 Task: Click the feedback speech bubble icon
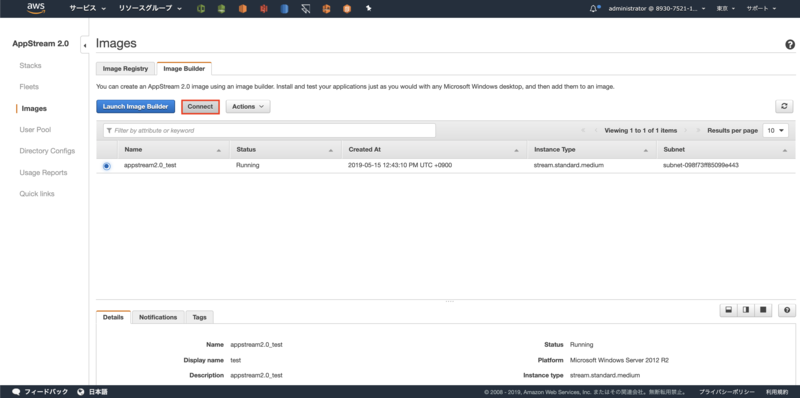[16, 392]
